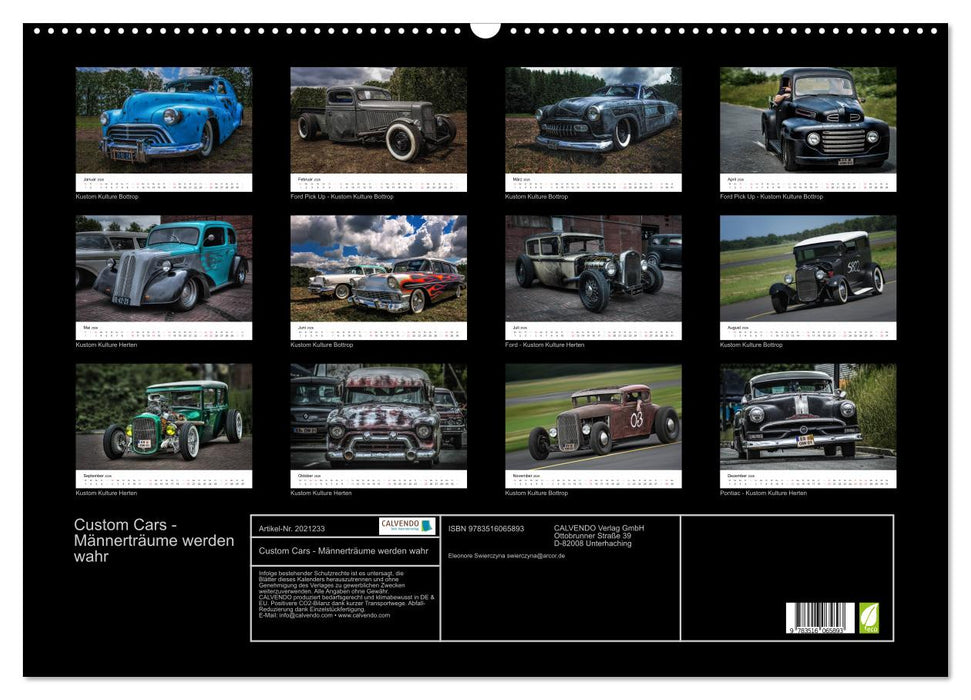Open the www.calvendo.com website link
This screenshot has height=700, width=971.
coord(363,617)
